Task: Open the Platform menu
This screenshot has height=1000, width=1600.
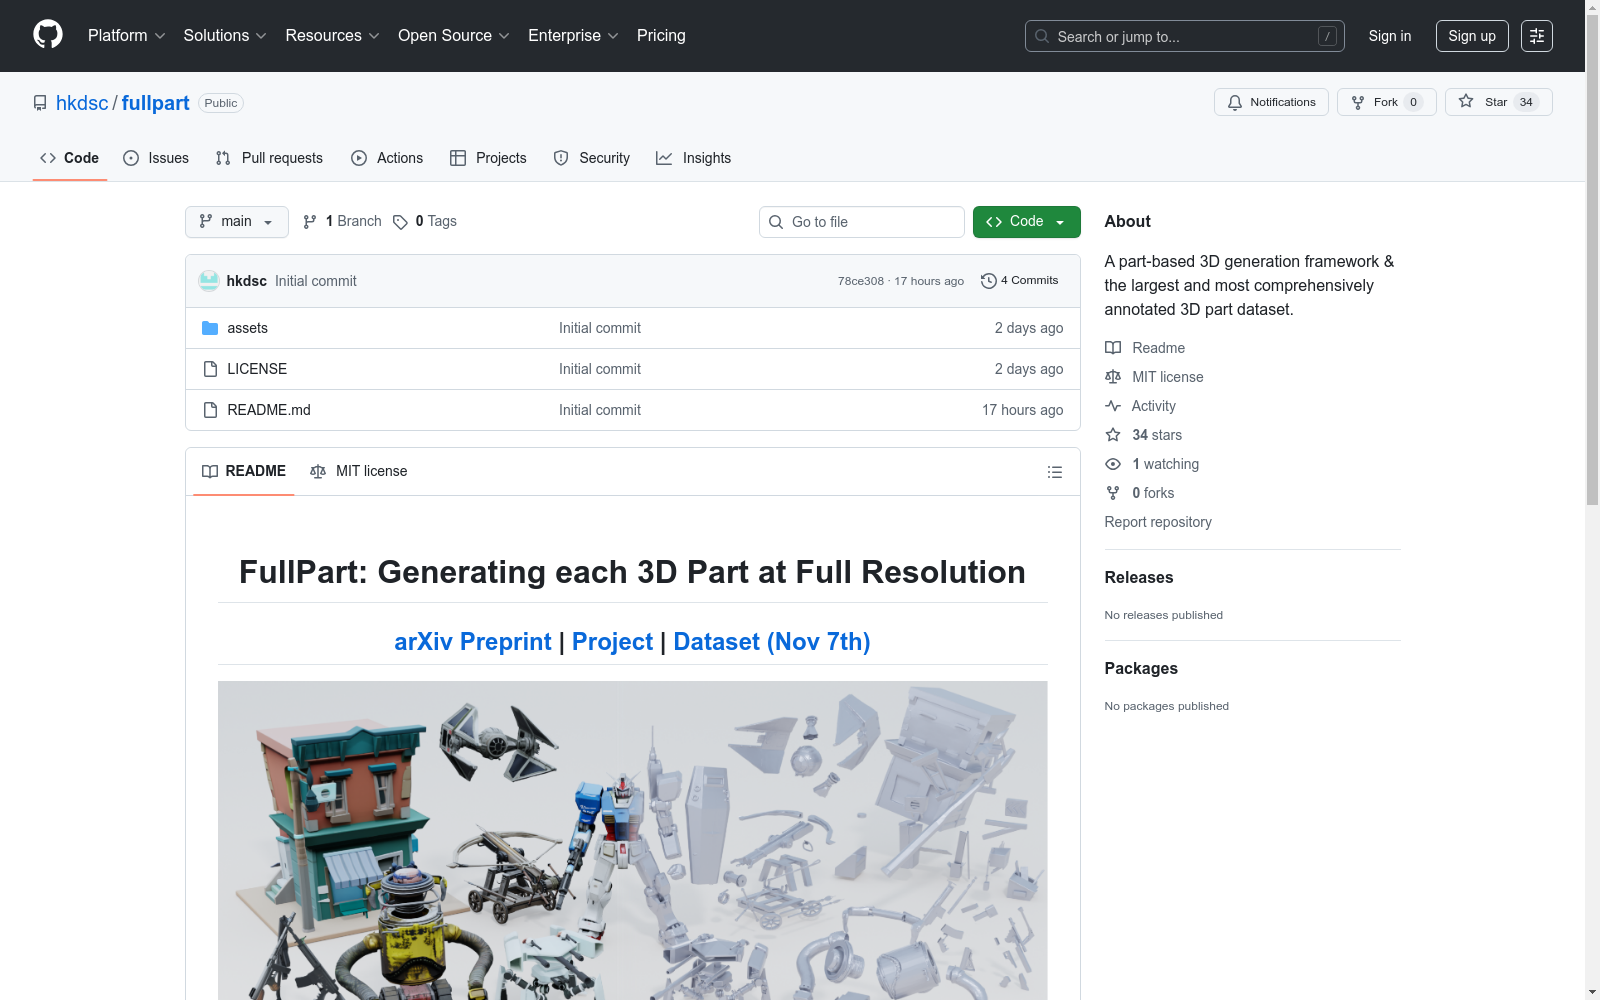Action: (x=126, y=36)
